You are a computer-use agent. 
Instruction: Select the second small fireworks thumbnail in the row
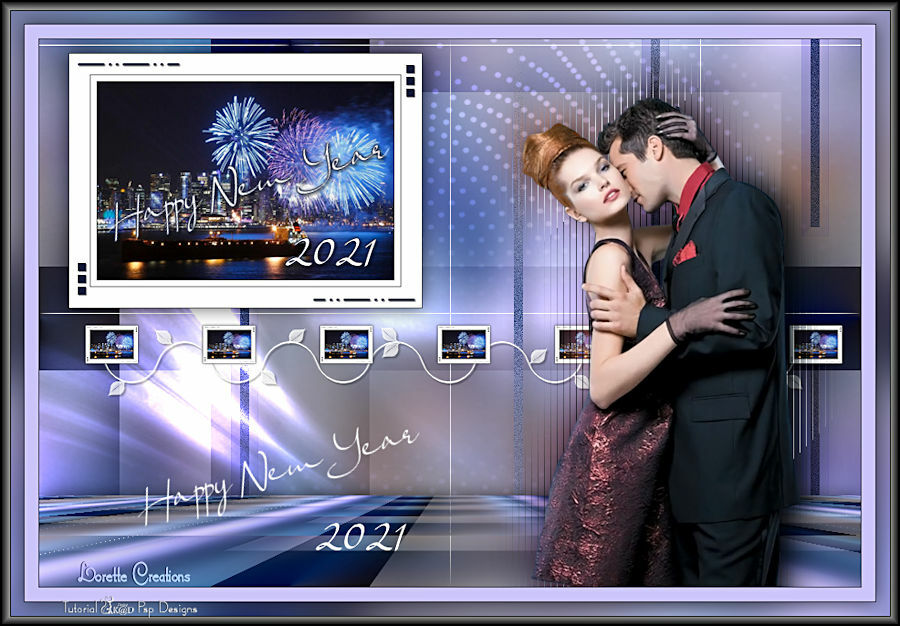click(229, 343)
